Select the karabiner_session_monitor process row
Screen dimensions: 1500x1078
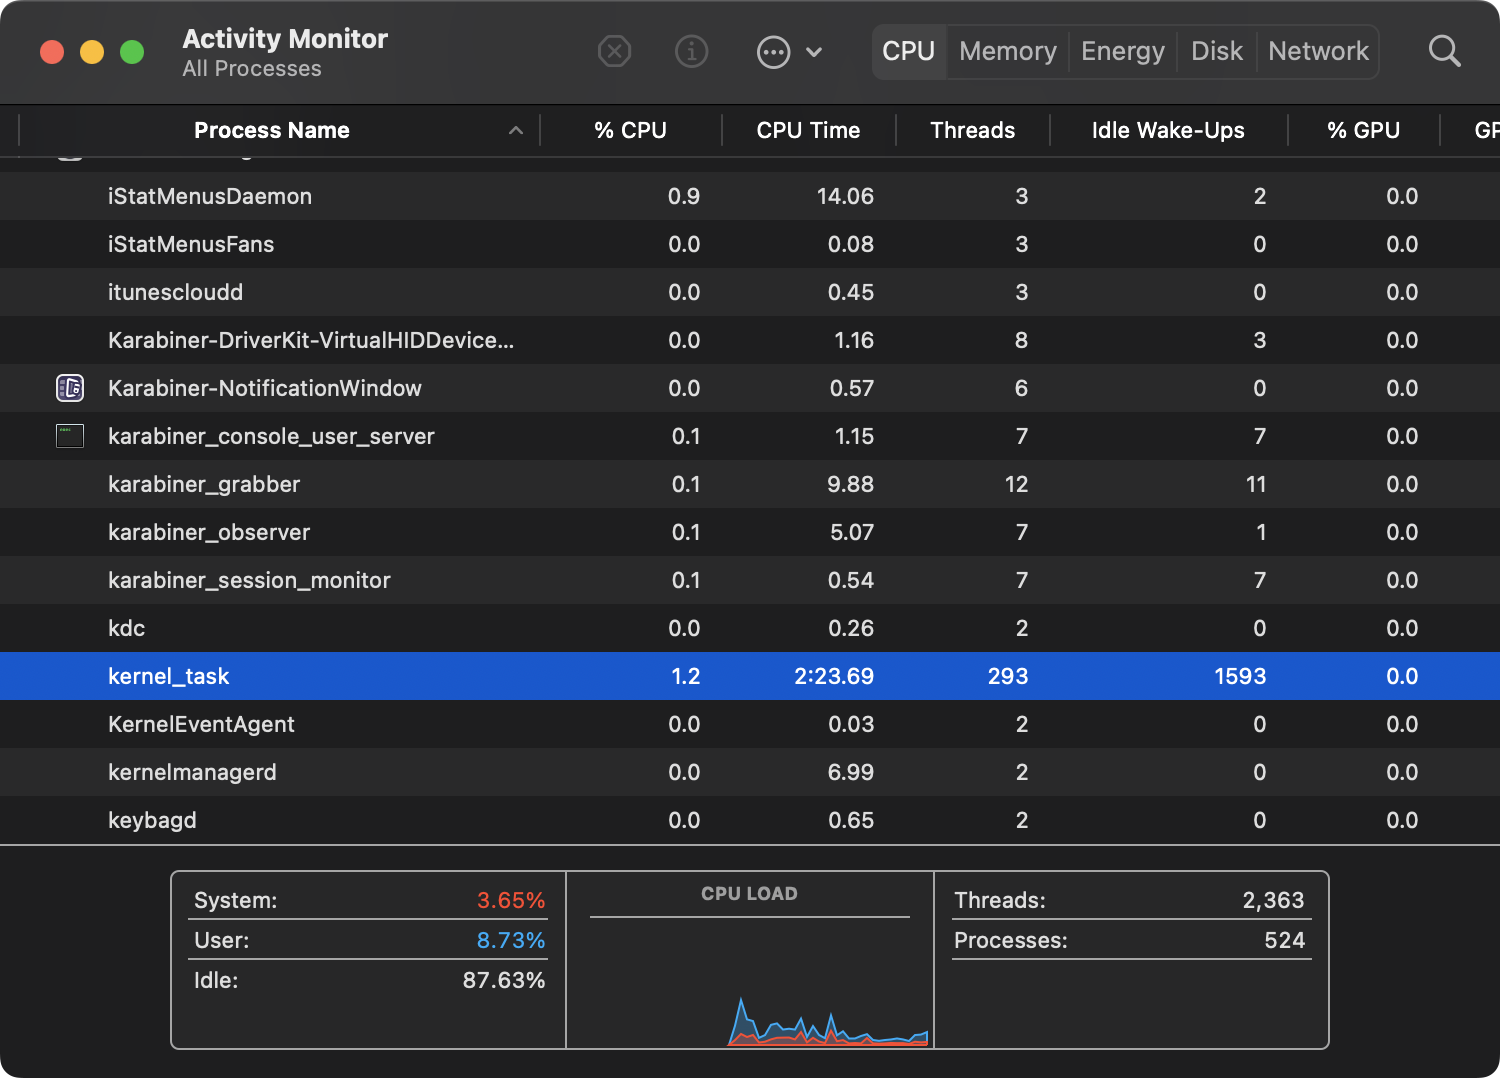point(750,580)
